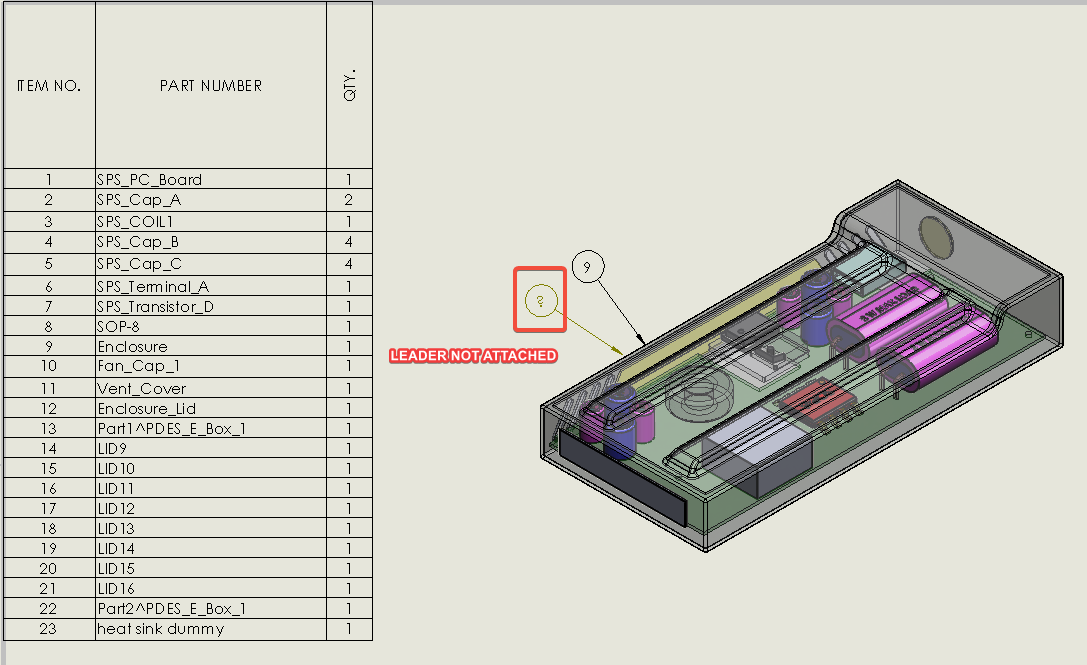Viewport: 1087px width, 665px height.
Task: Select the QTY. column header
Action: pos(349,85)
